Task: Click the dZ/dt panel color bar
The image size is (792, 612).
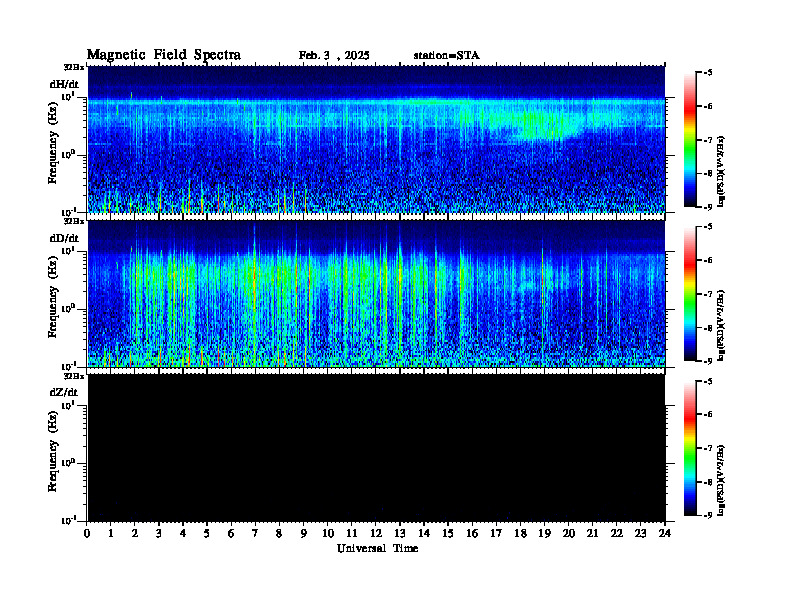Action: [690, 448]
